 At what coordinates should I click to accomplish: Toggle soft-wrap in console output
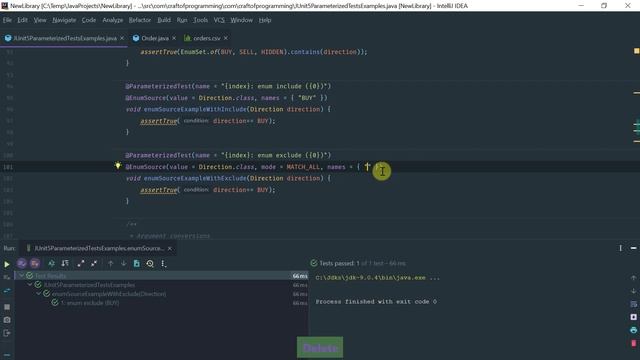point(633,304)
